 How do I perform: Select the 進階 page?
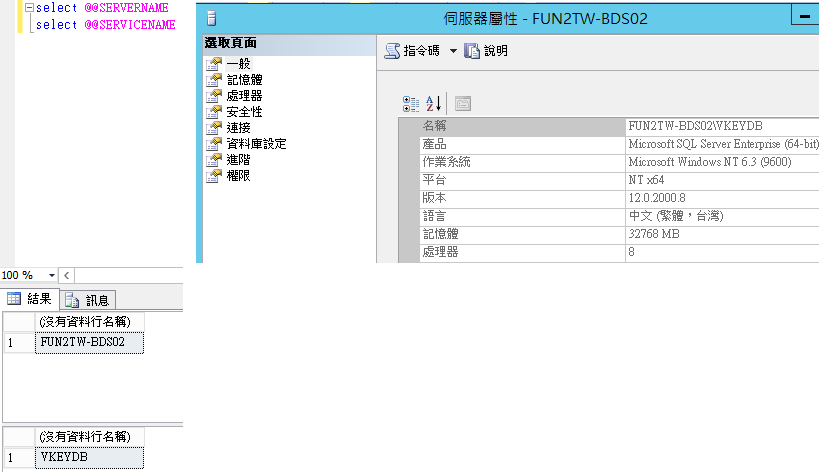pyautogui.click(x=239, y=160)
